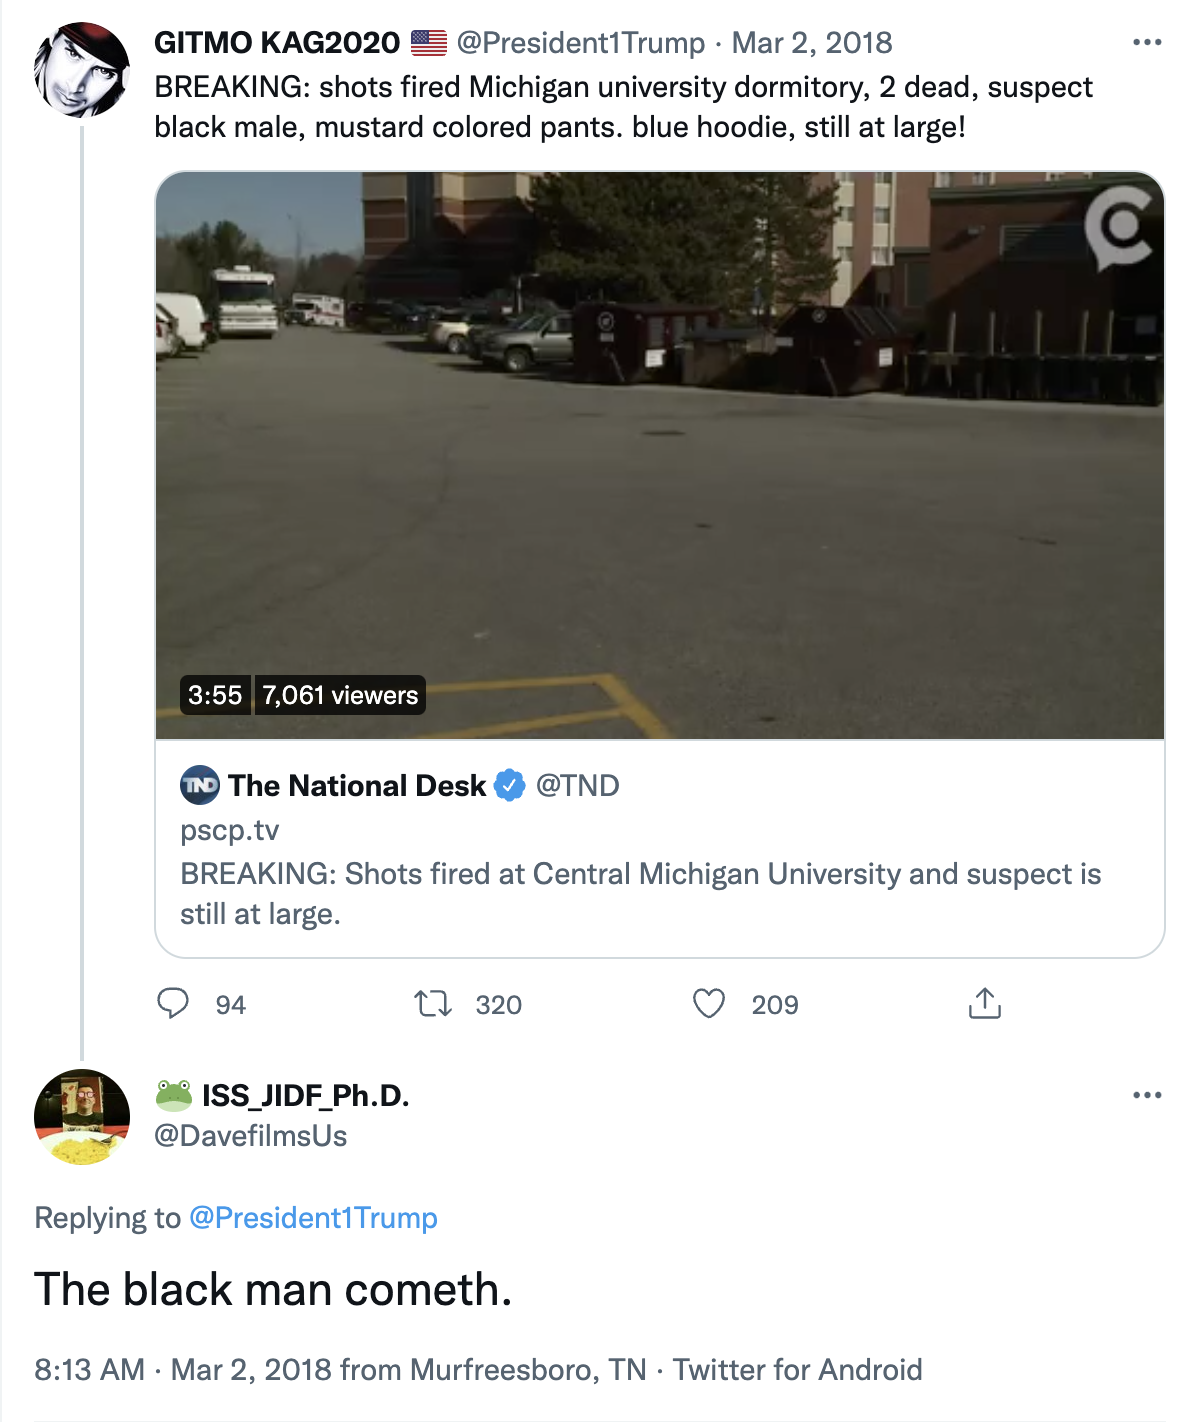
Task: Open GITMO KAG2020 profile picture
Action: [x=82, y=70]
